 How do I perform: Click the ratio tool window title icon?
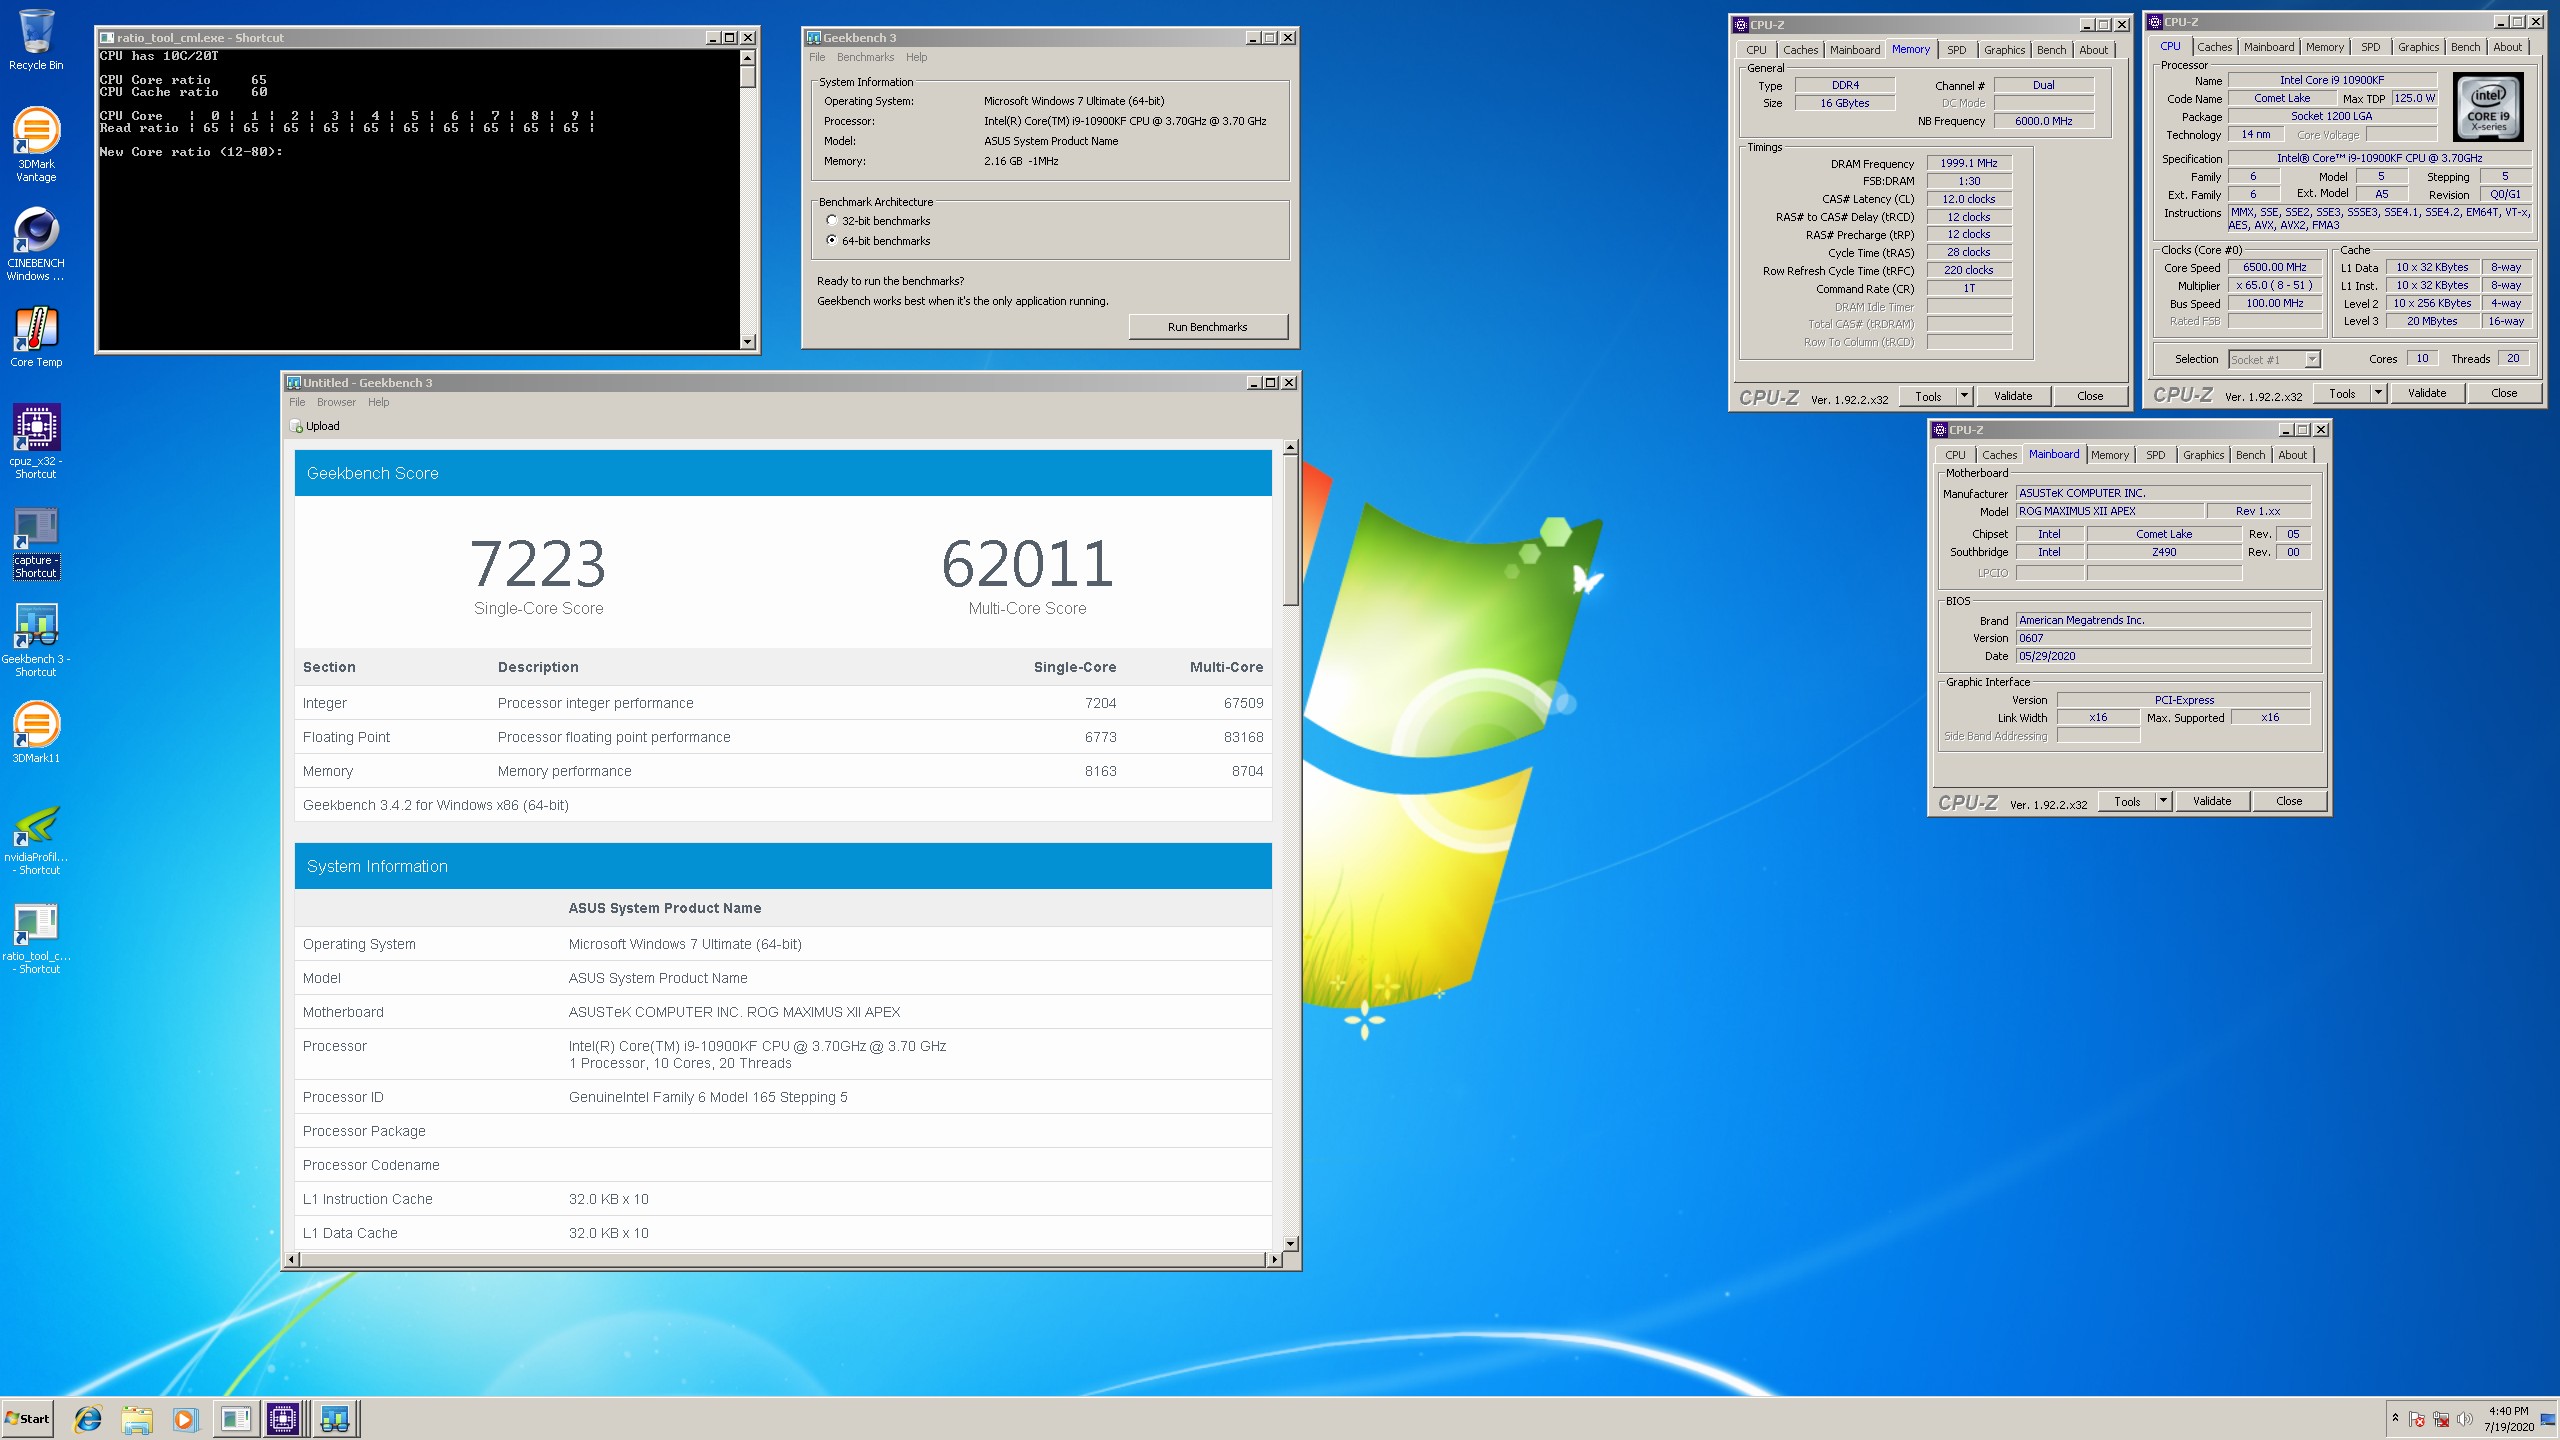(107, 38)
